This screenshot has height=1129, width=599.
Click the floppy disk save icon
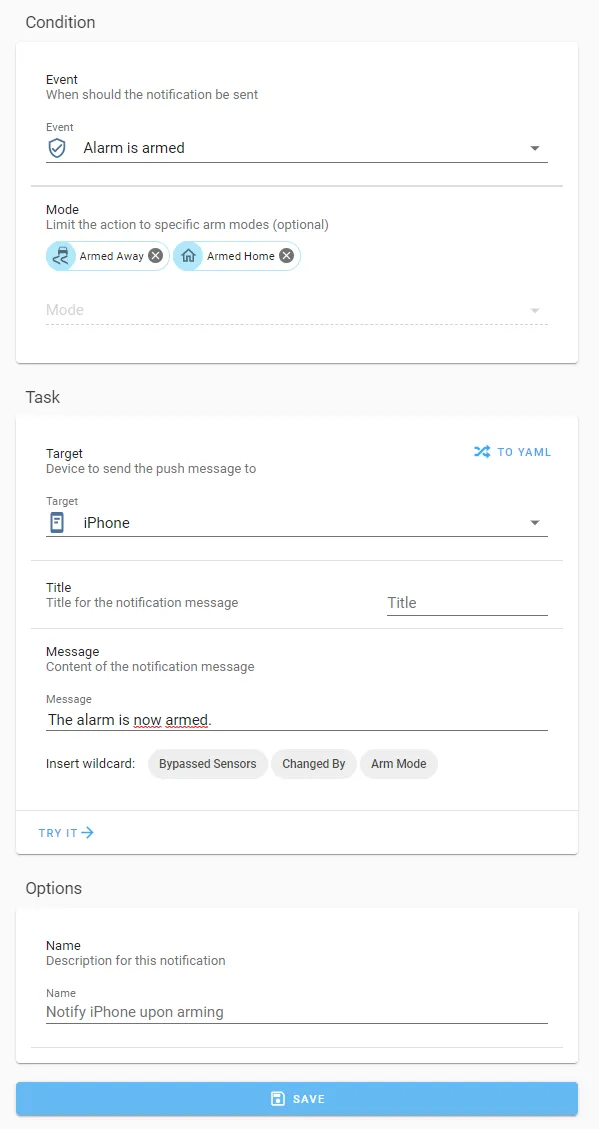point(277,1099)
